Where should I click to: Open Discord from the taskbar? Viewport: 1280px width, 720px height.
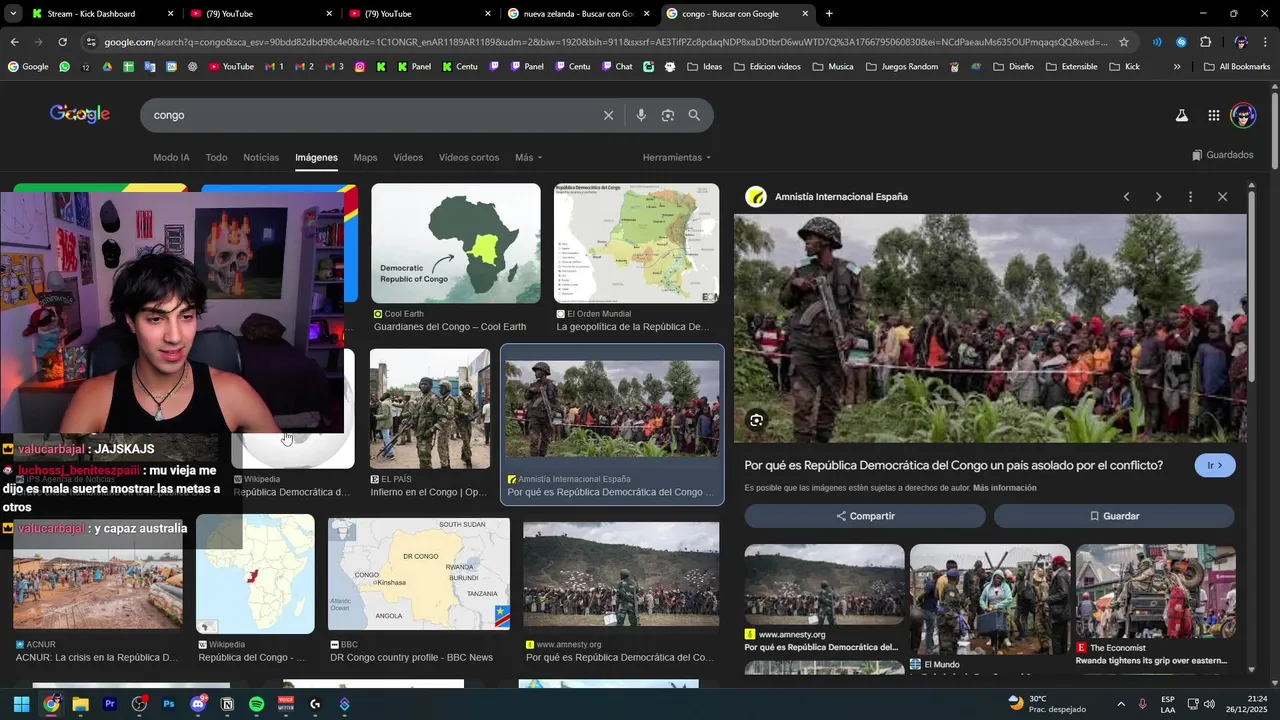[x=198, y=704]
